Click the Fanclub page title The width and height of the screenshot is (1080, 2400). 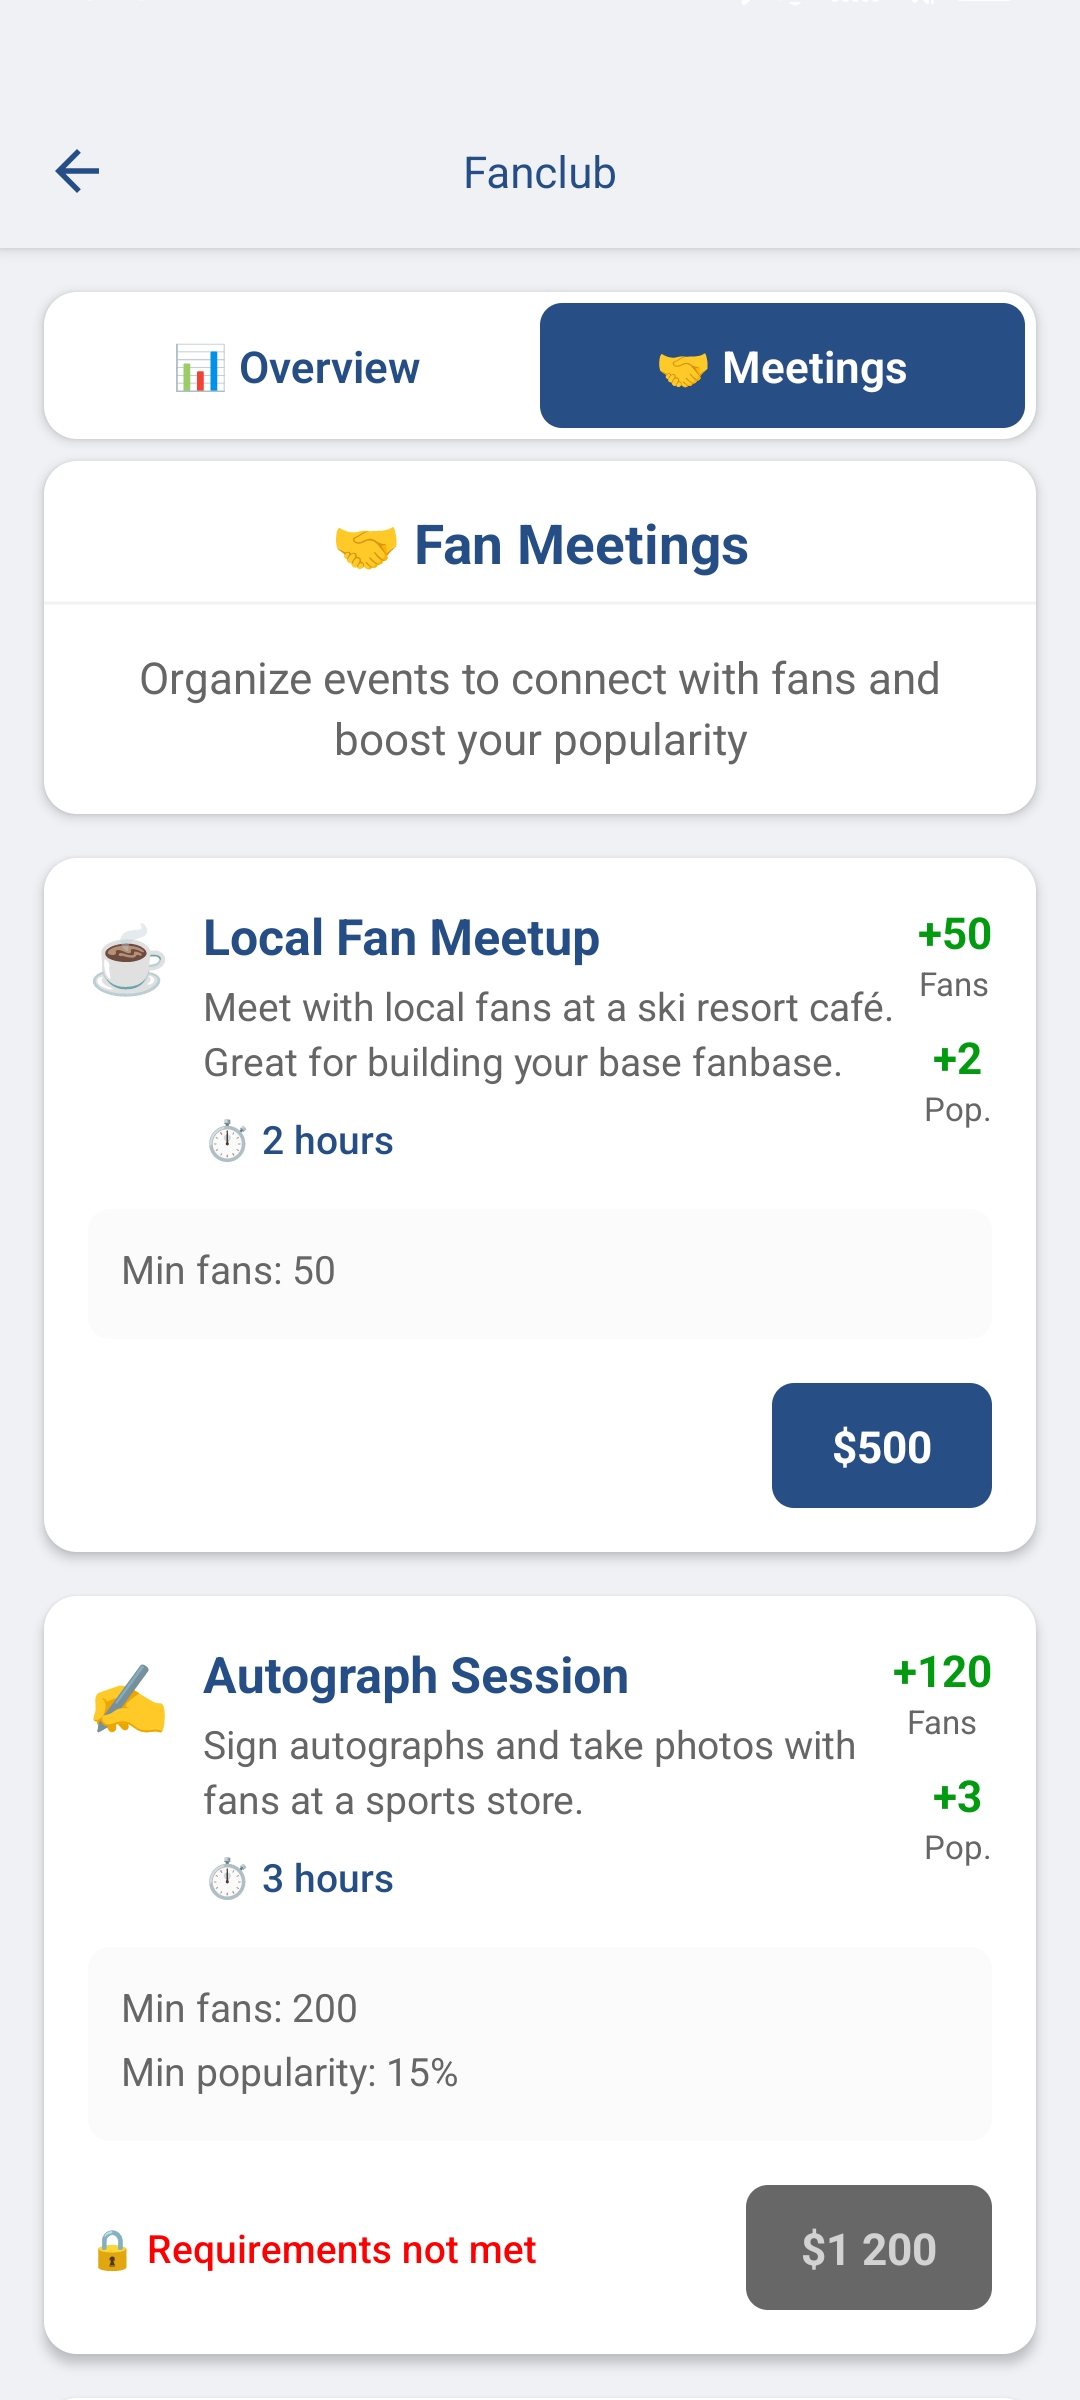(540, 173)
